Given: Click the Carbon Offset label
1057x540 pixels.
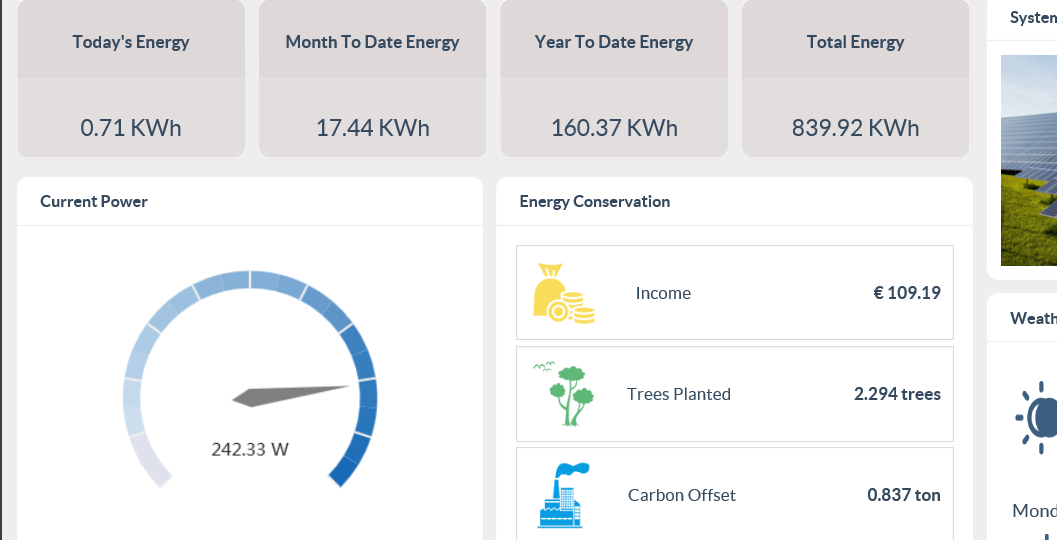Looking at the screenshot, I should [682, 495].
